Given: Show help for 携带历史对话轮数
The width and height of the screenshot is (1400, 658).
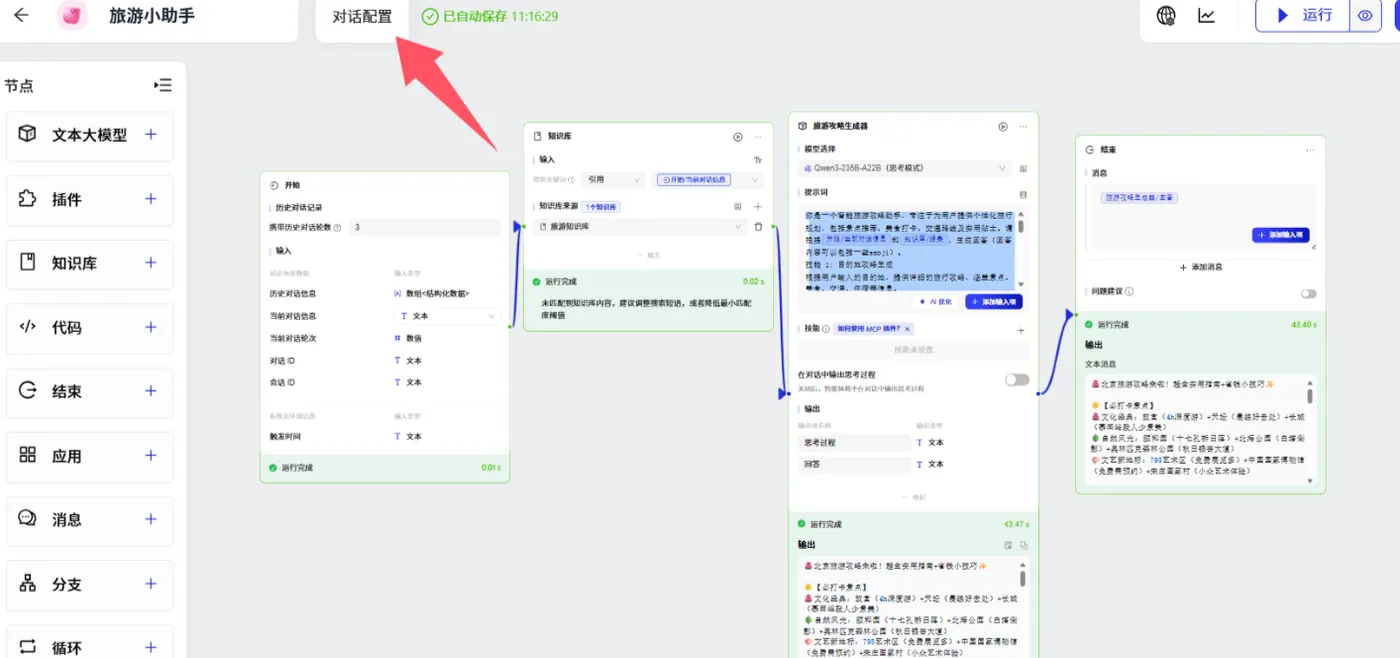Looking at the screenshot, I should [x=337, y=228].
